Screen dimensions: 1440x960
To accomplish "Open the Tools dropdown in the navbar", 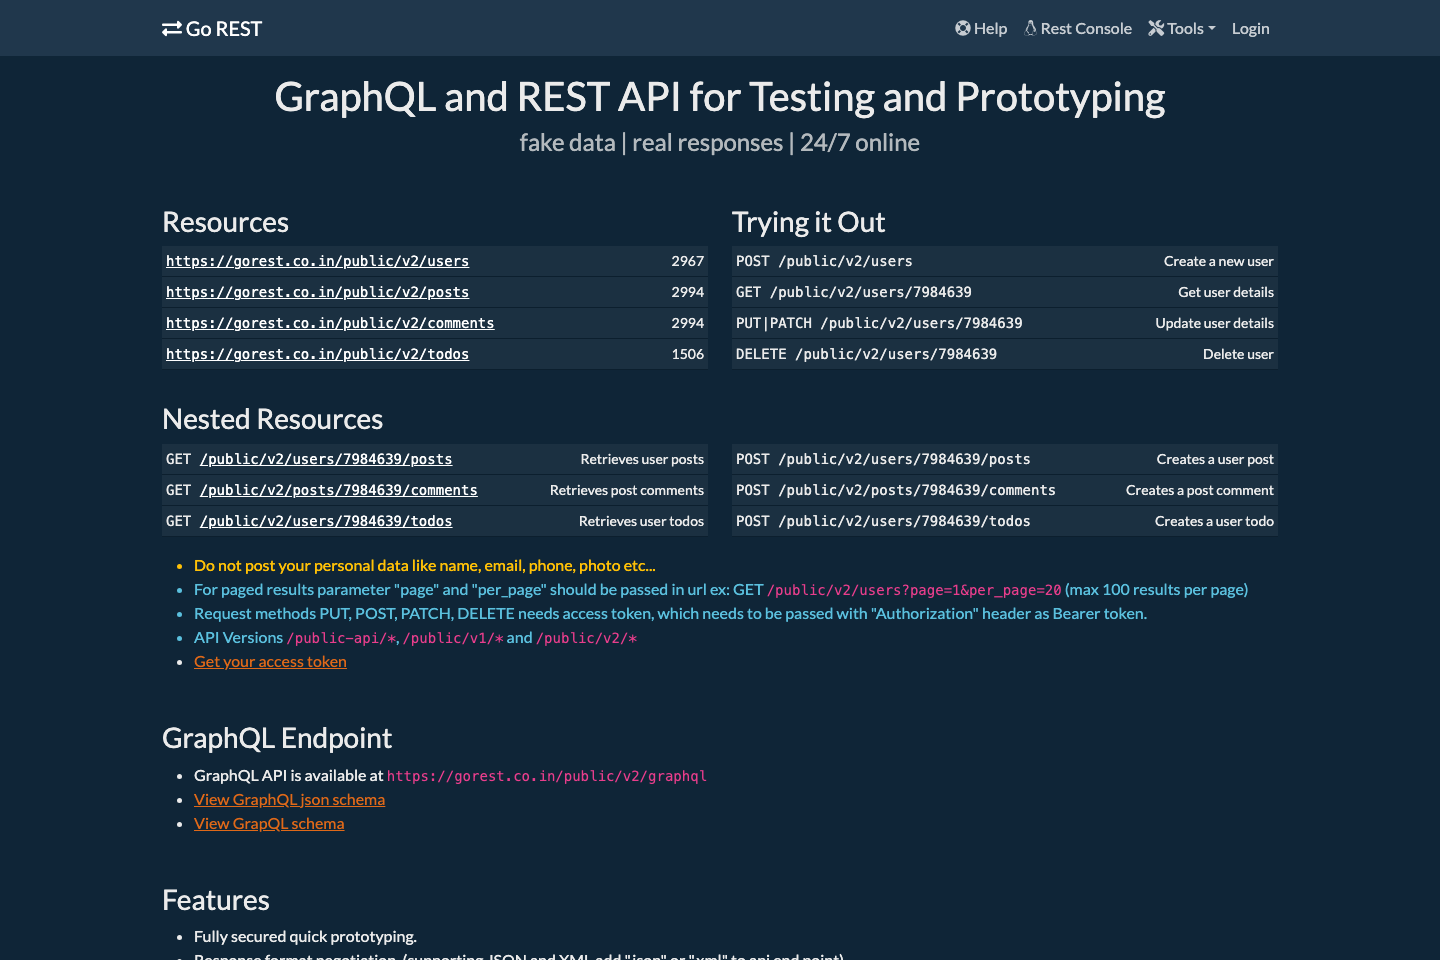I will point(1181,28).
